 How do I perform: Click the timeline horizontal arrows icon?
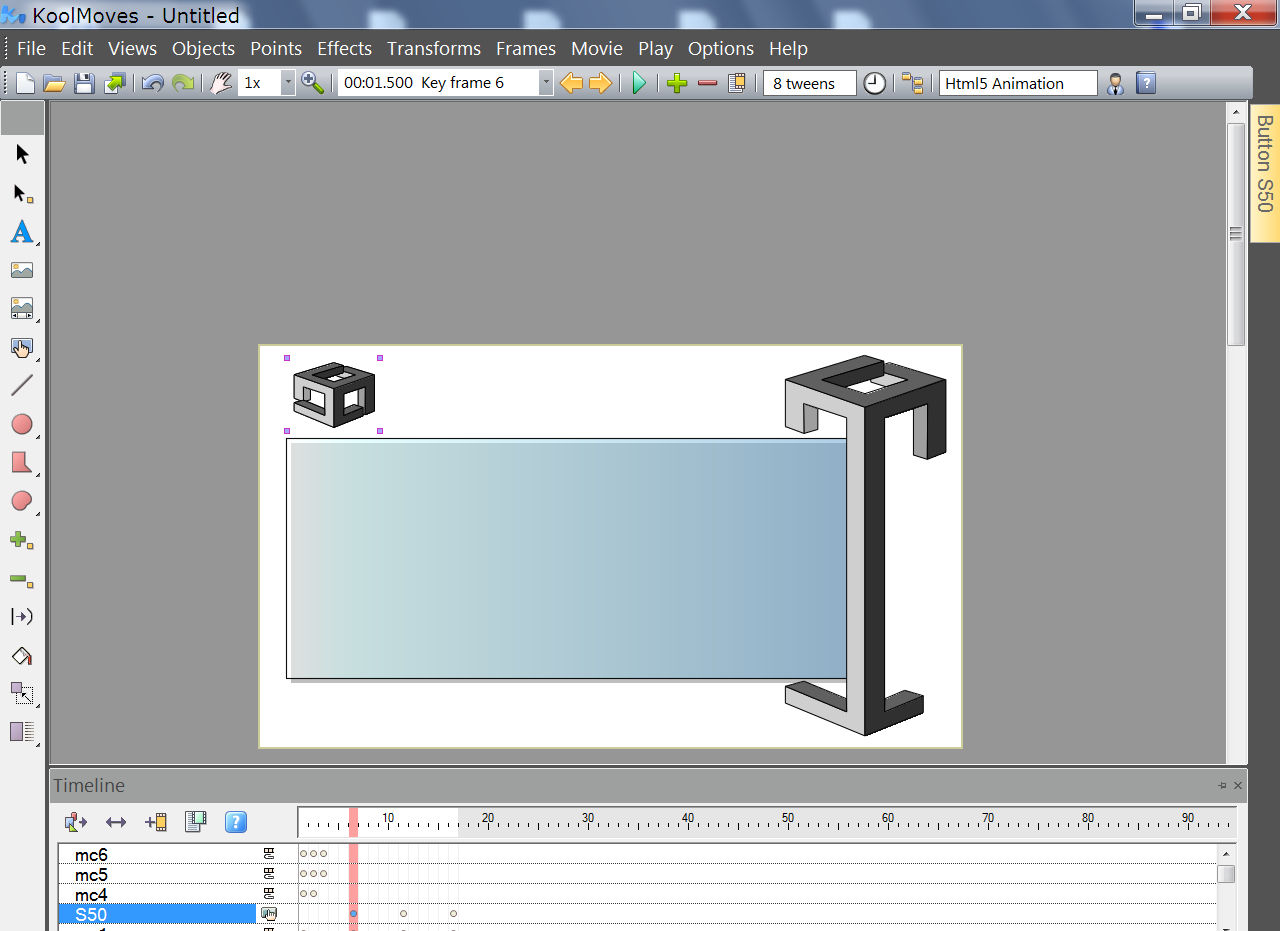(116, 822)
